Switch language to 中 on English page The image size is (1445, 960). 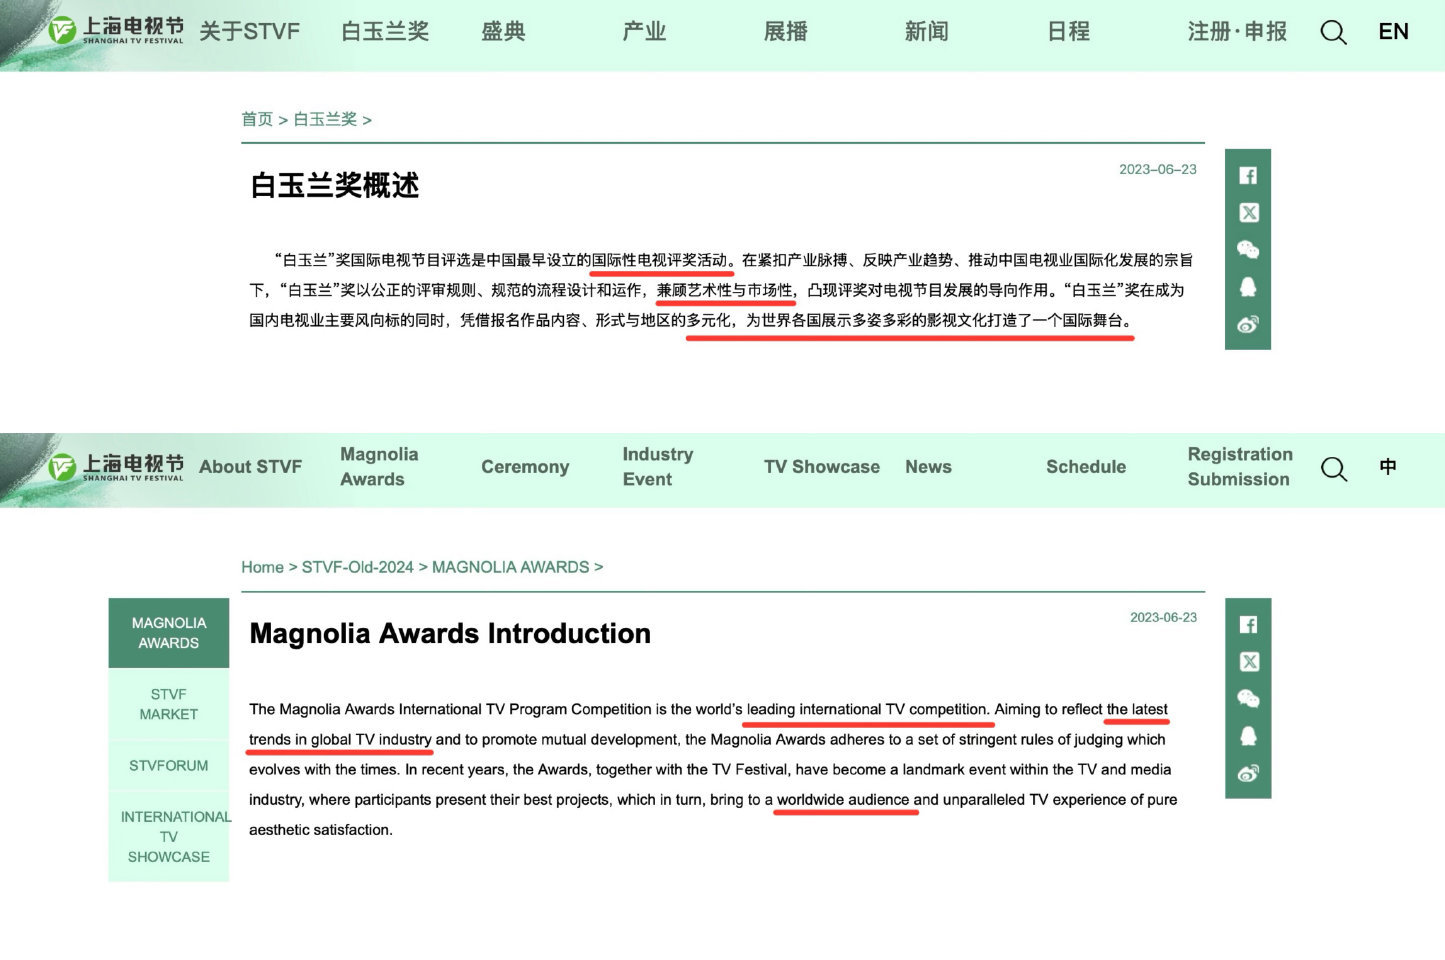point(1388,467)
